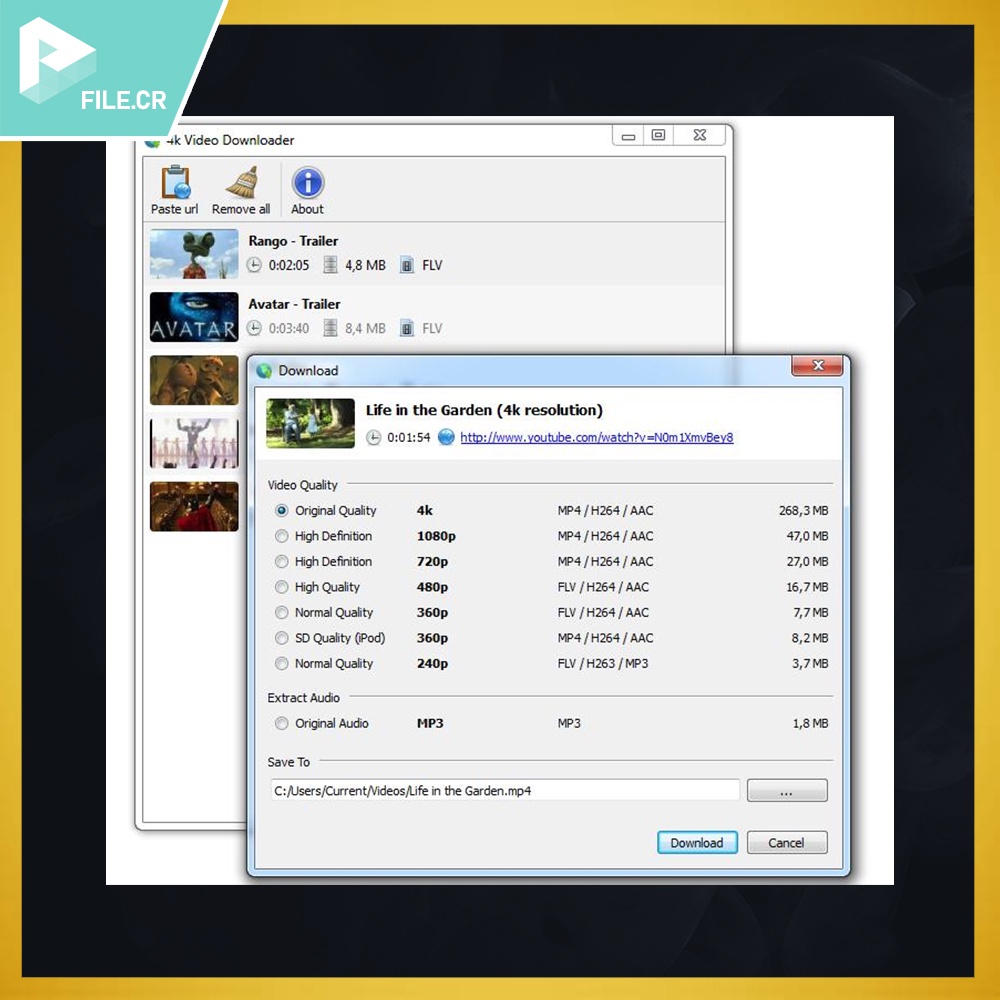Open the YouTube video URL link
Screen dimensions: 1000x1000
click(x=597, y=438)
